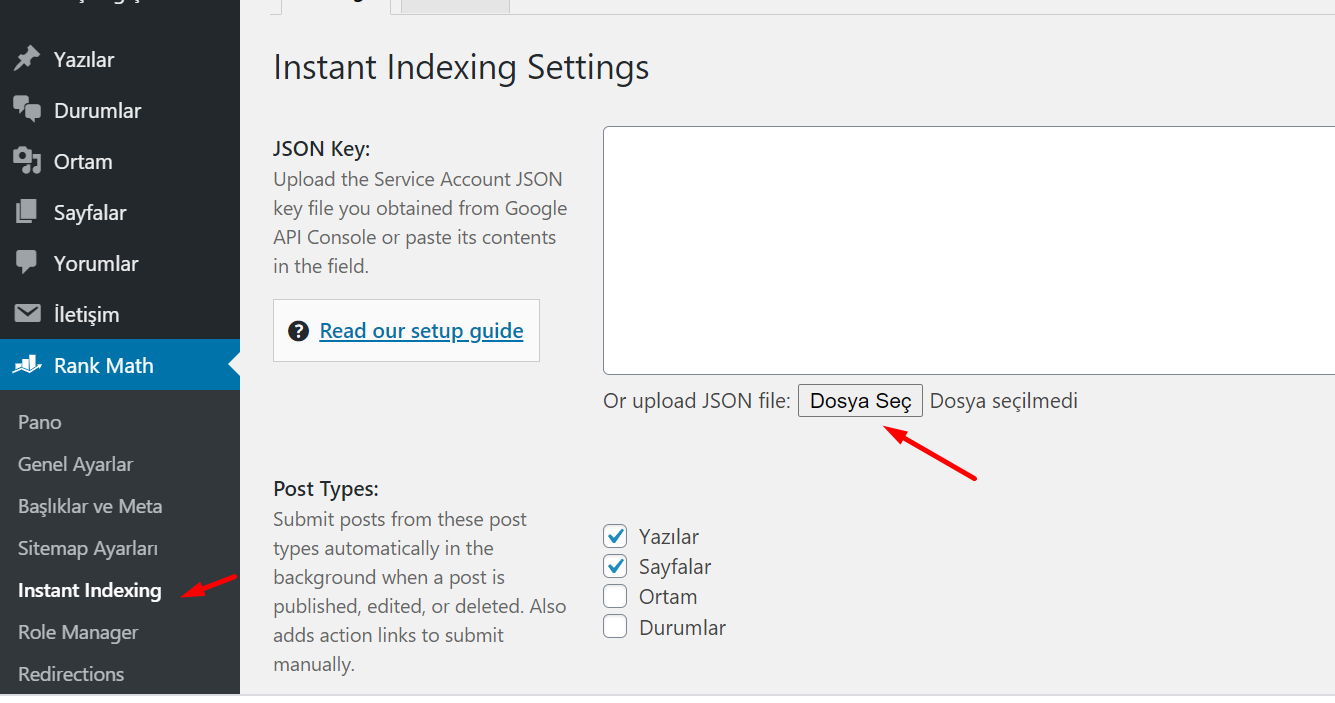Enable the Durumlar post type checkbox
The image size is (1335, 703).
click(615, 627)
